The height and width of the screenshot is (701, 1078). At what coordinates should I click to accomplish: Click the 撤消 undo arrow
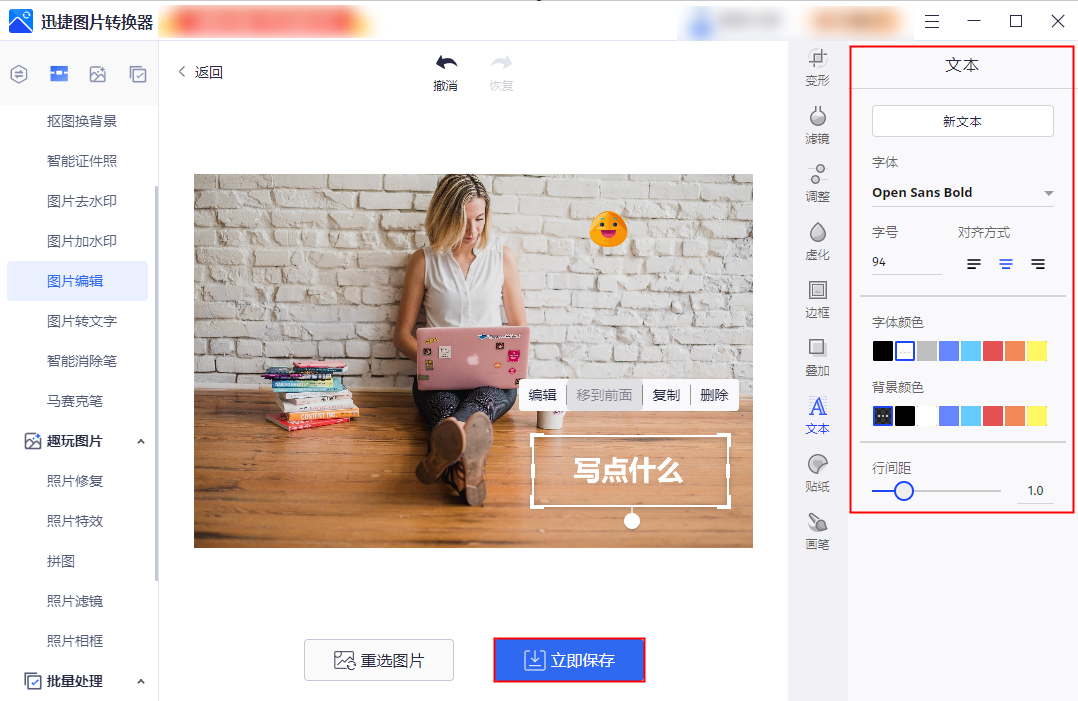click(446, 72)
